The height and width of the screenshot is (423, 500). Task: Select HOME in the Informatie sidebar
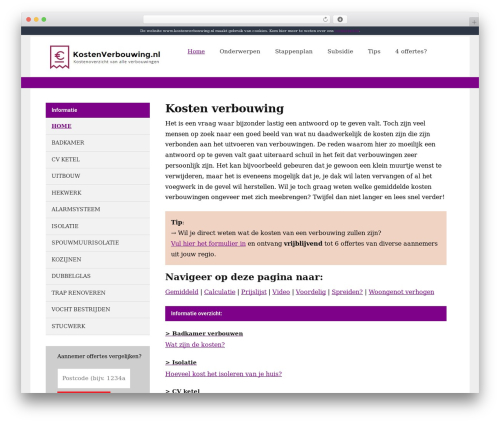(x=98, y=126)
